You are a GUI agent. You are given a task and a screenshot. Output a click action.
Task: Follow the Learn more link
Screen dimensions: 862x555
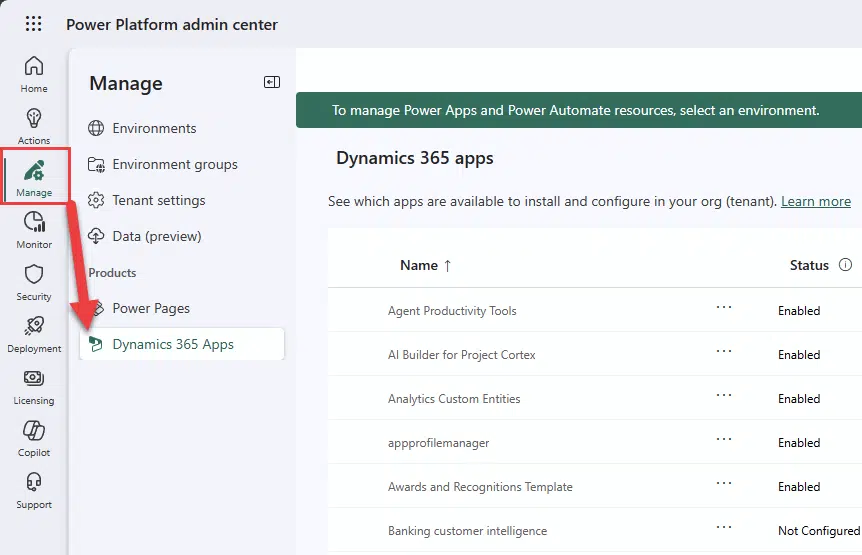tap(816, 201)
